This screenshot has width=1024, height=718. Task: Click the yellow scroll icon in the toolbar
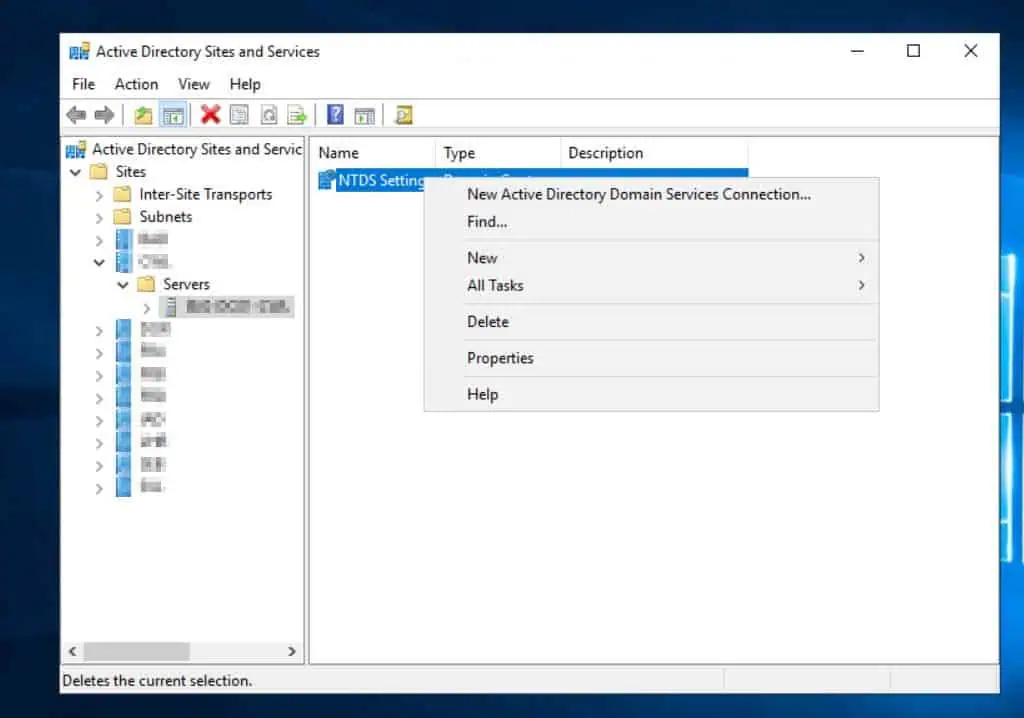[404, 115]
